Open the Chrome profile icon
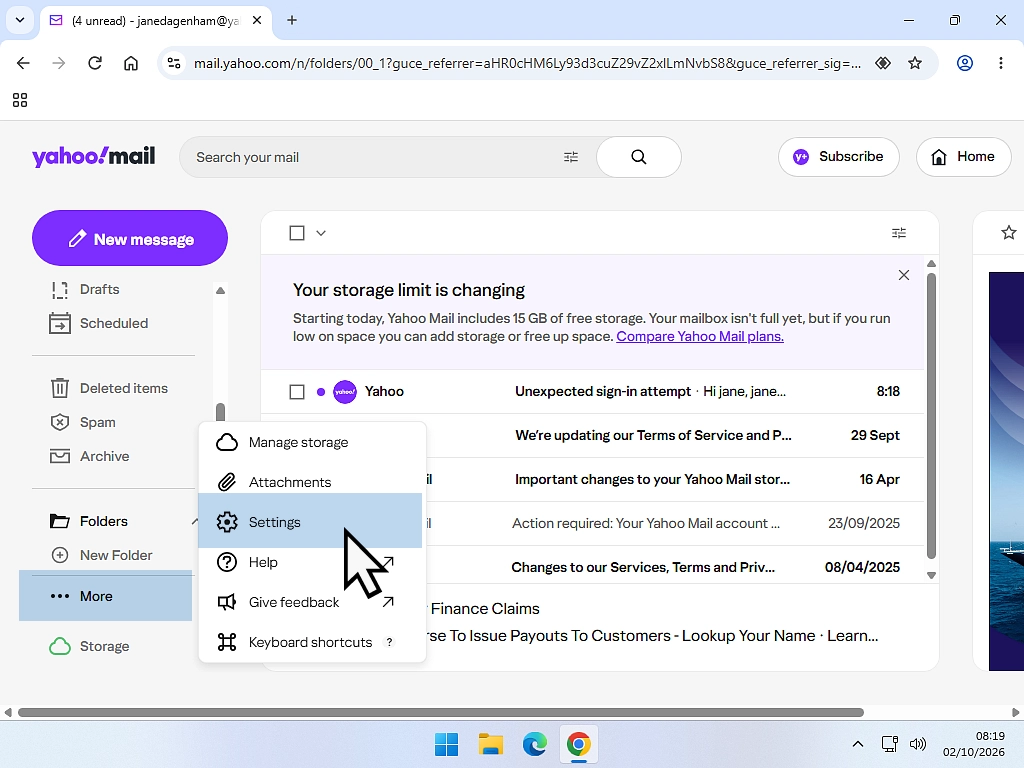 (x=965, y=63)
